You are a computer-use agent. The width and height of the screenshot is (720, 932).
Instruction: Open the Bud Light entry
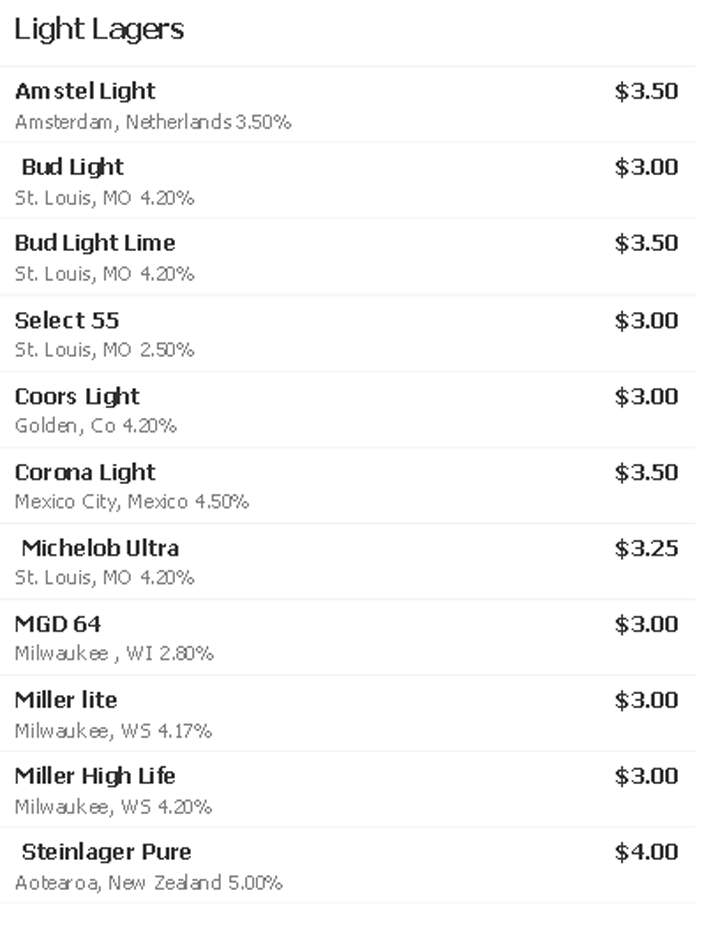pos(348,181)
